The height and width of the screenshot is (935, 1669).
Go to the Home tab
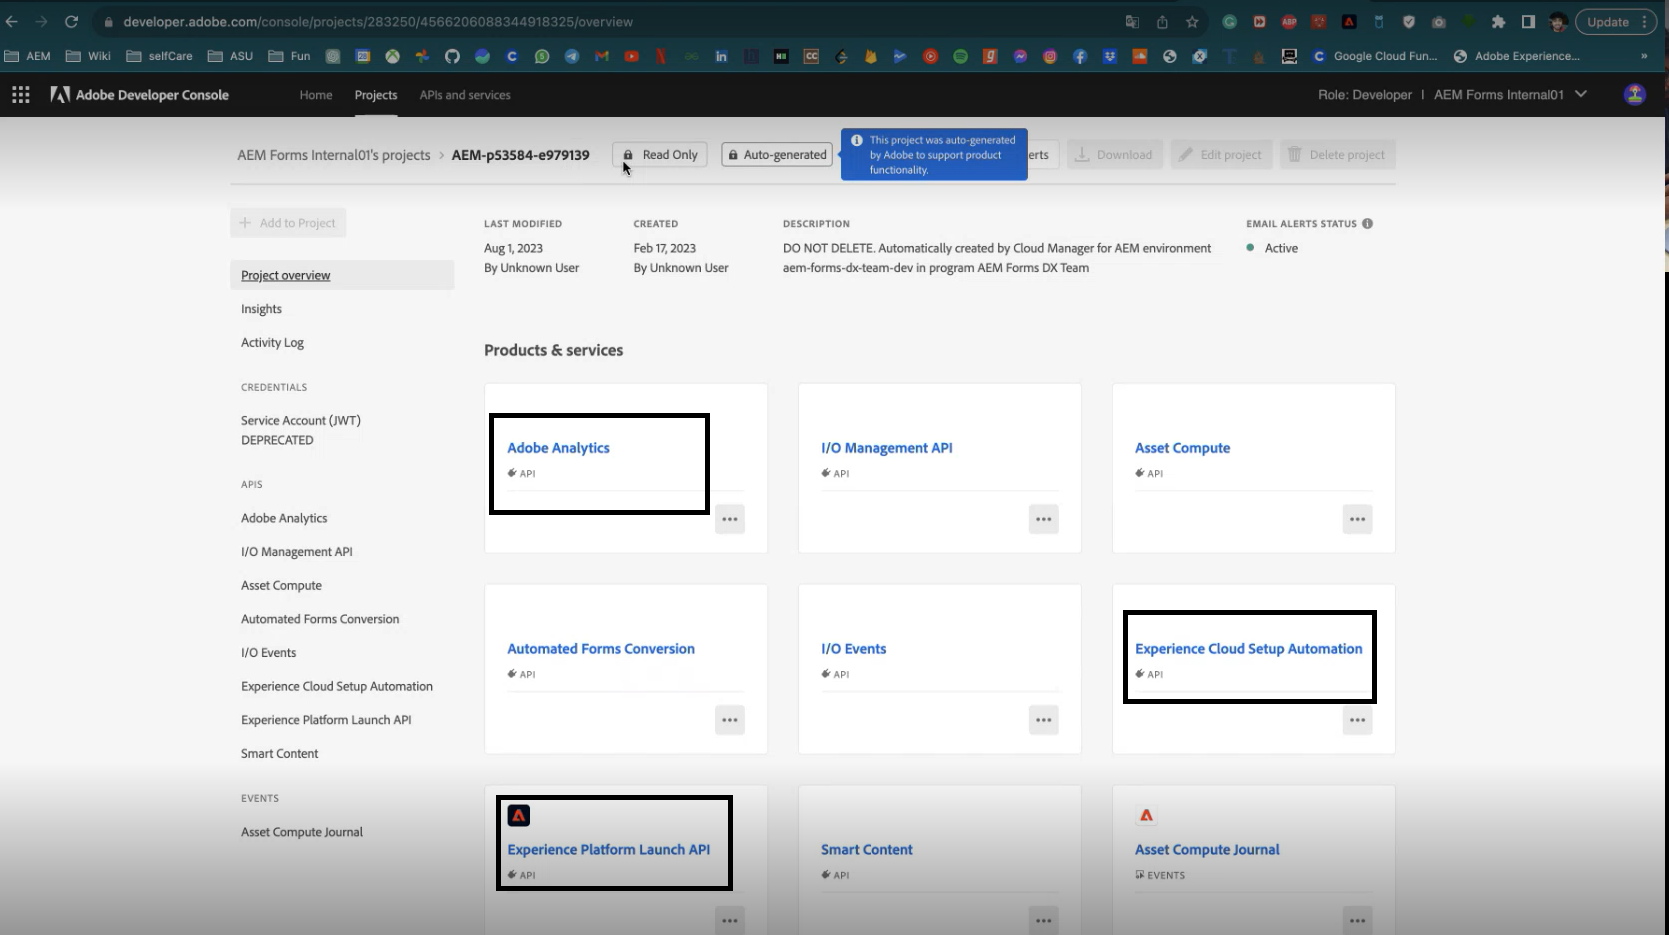coord(316,95)
